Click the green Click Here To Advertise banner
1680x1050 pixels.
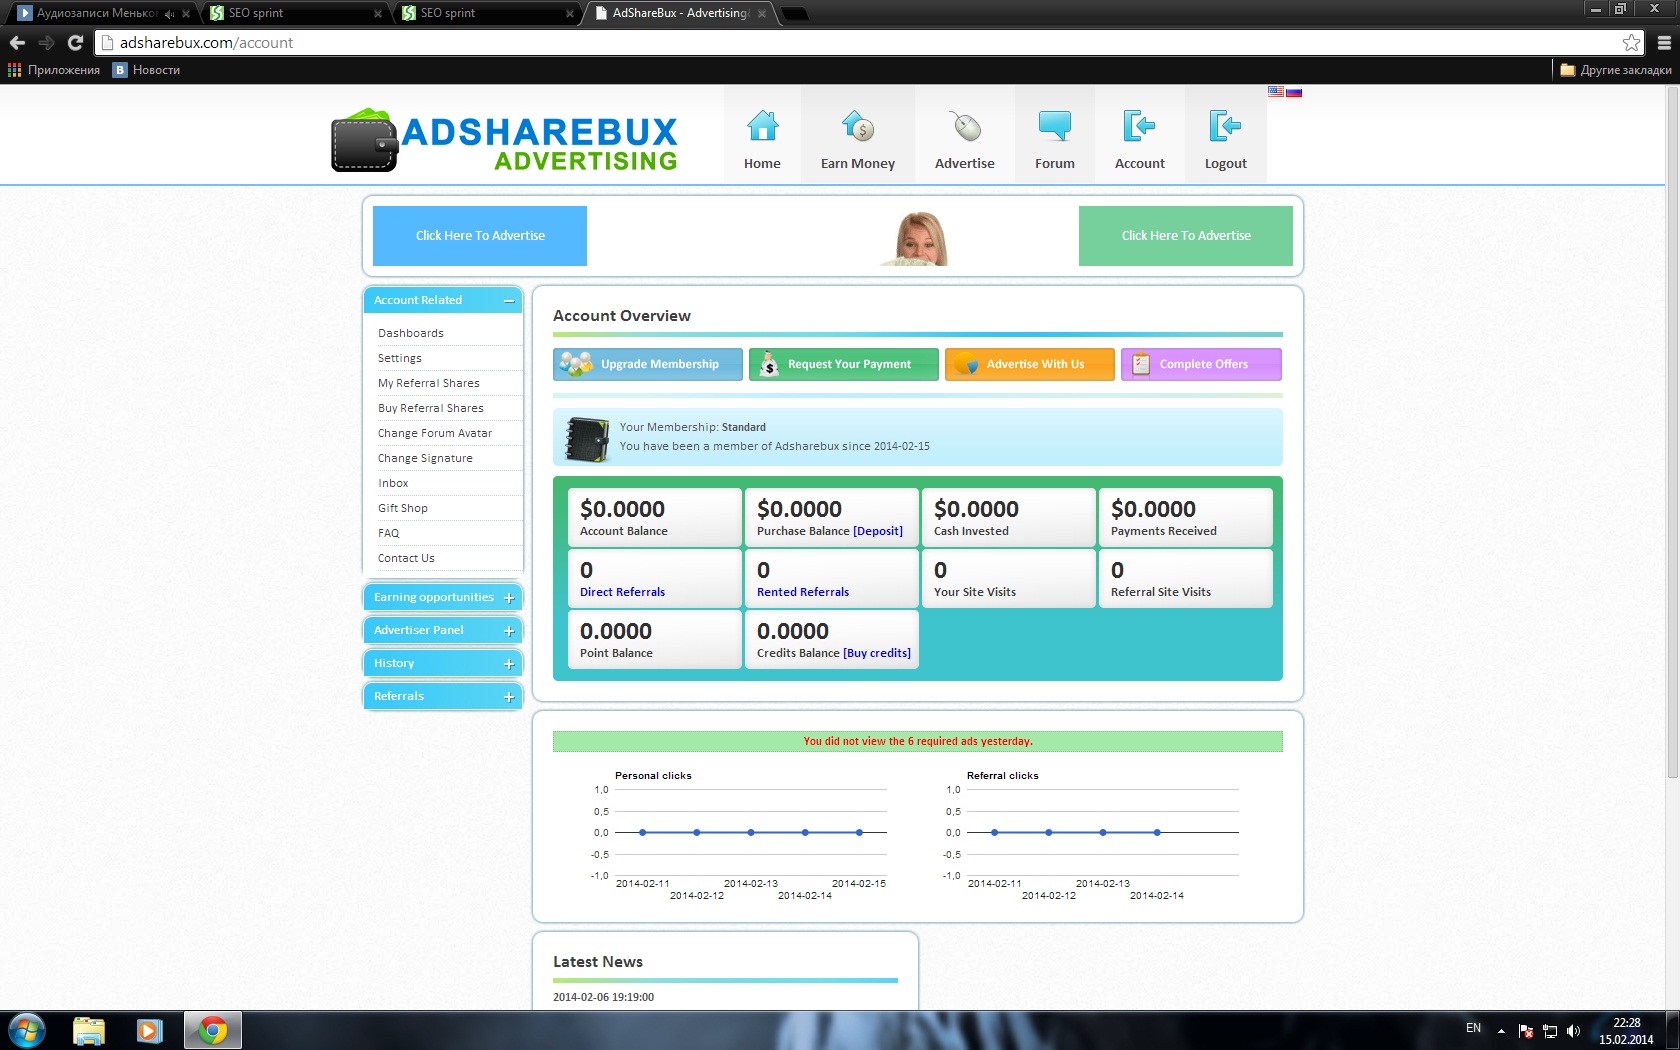pyautogui.click(x=1186, y=236)
